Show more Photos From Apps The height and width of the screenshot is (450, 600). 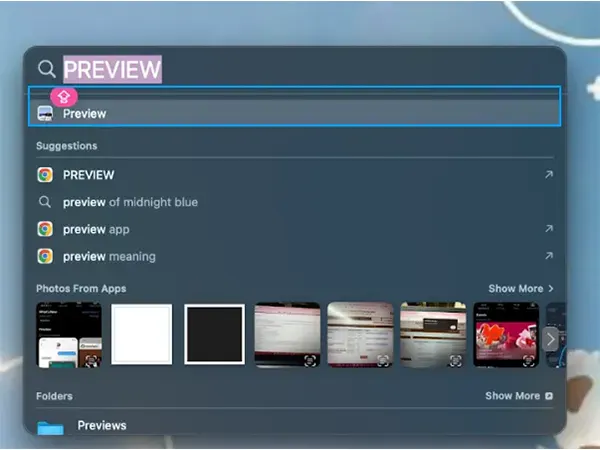tap(521, 289)
